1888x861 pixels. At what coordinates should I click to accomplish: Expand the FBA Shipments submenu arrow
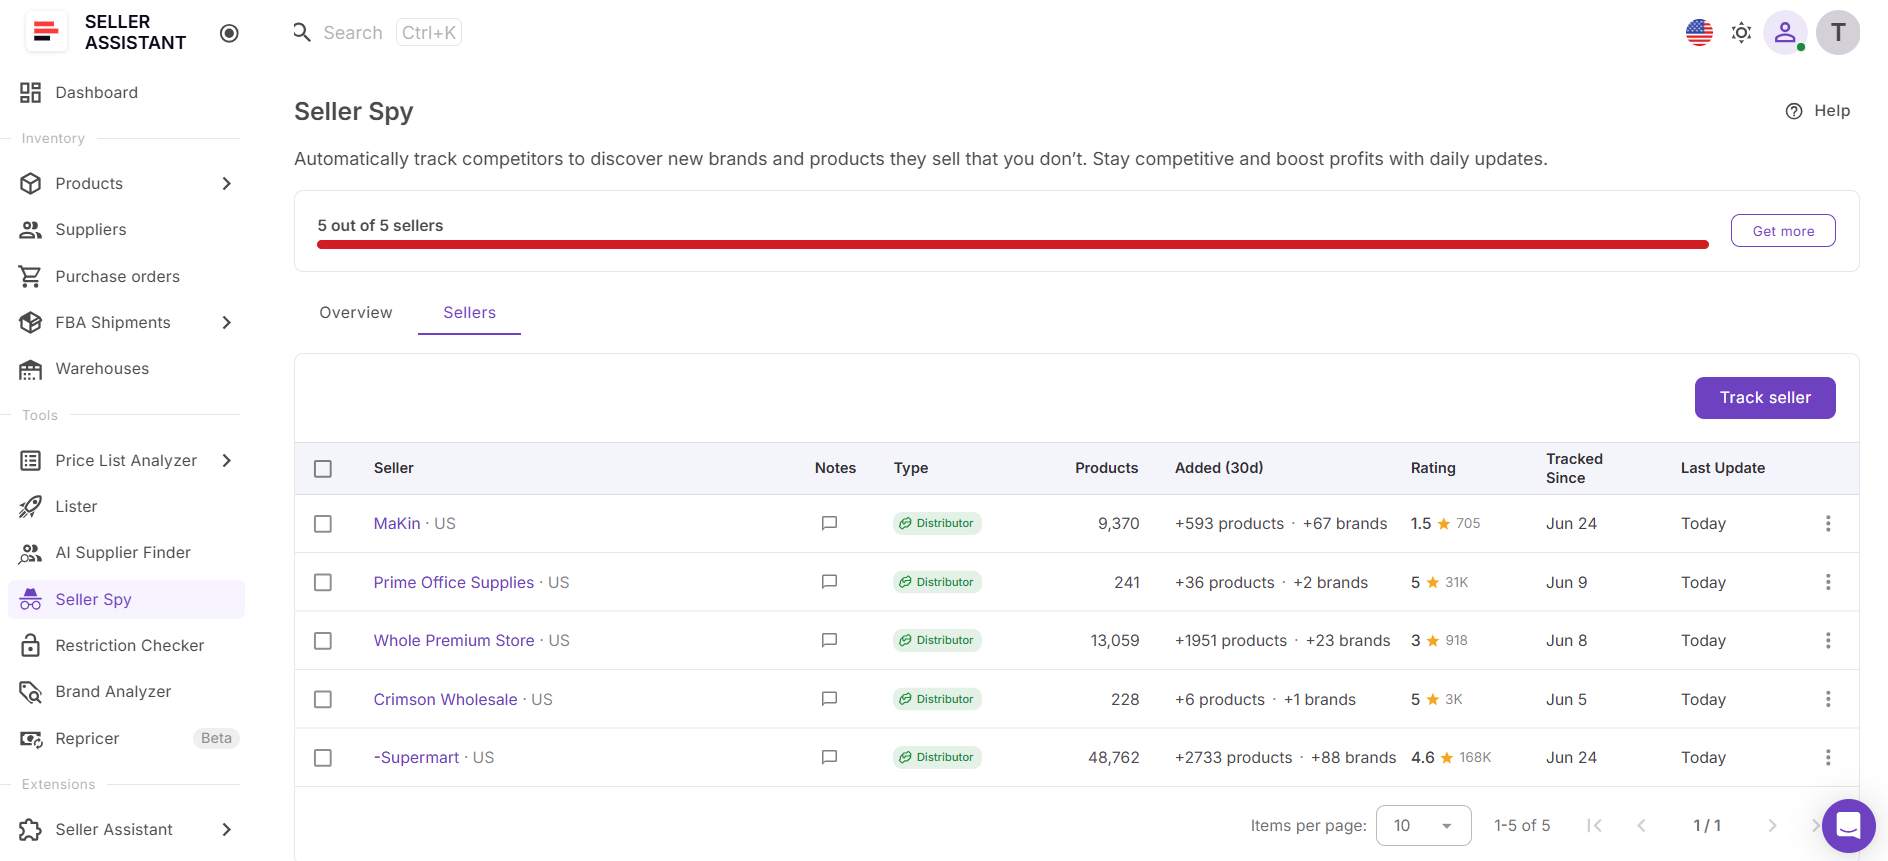tap(227, 322)
